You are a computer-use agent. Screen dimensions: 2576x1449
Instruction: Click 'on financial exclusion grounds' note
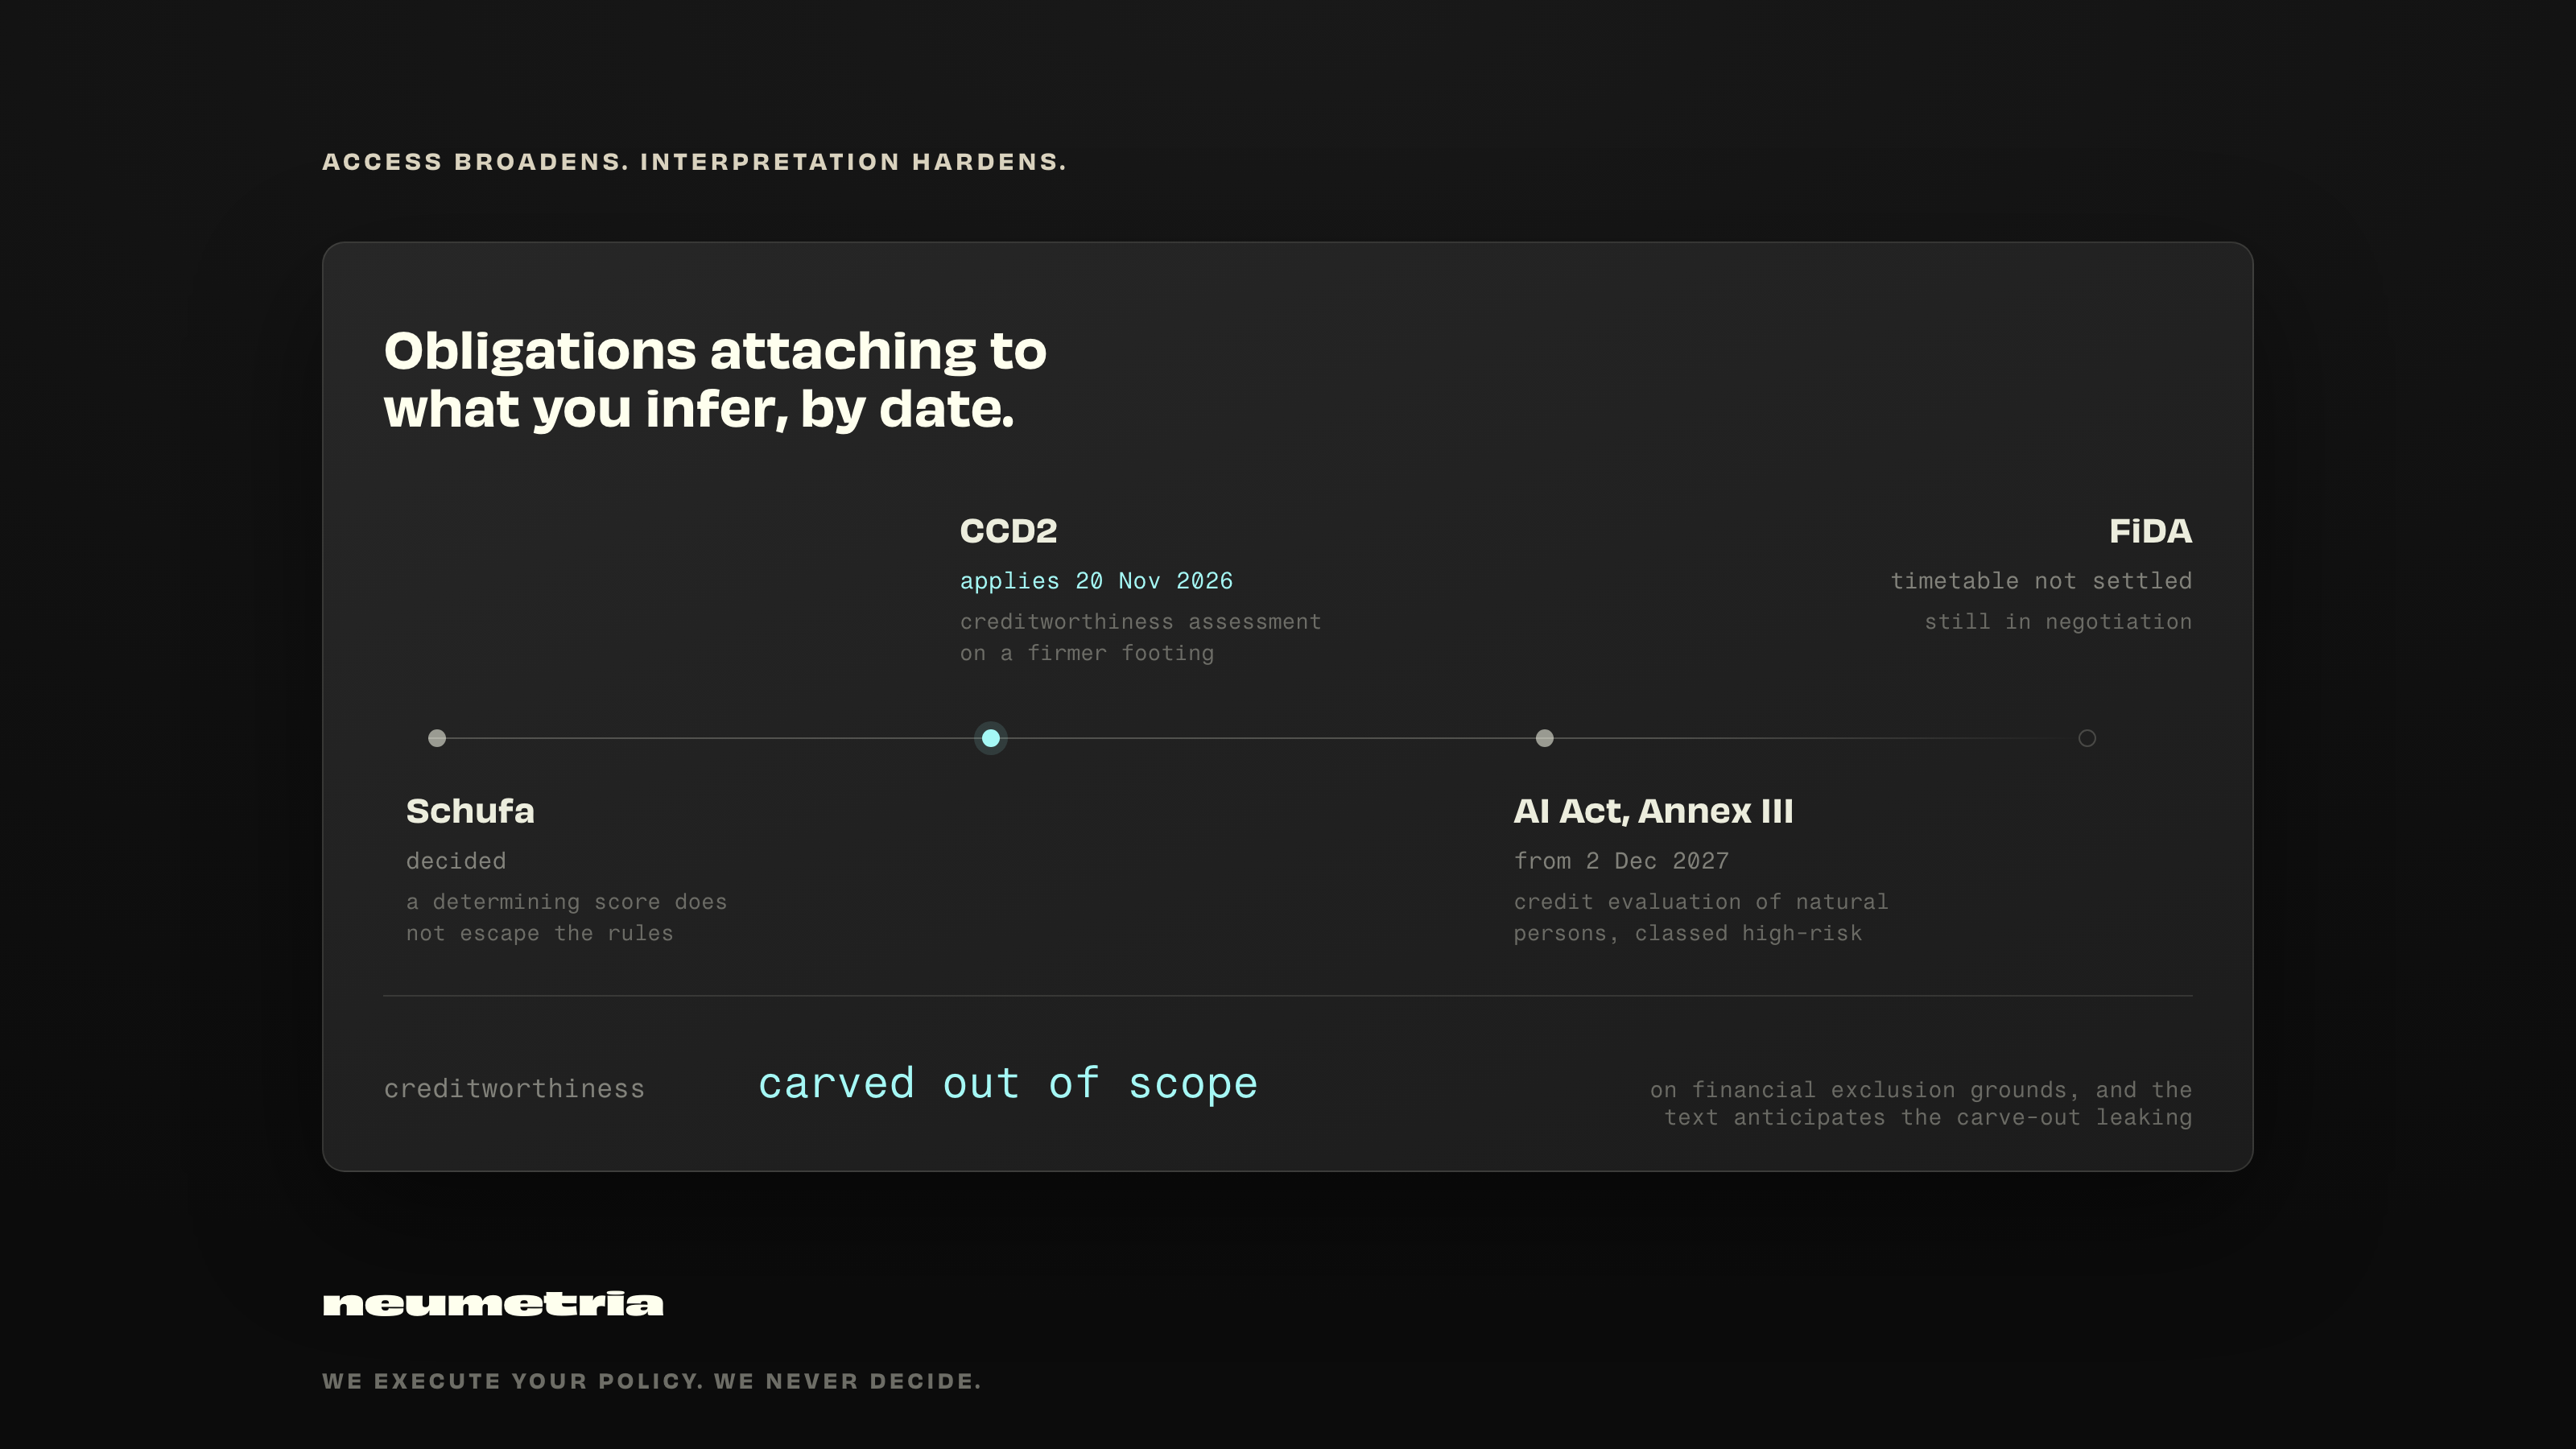1920,1104
